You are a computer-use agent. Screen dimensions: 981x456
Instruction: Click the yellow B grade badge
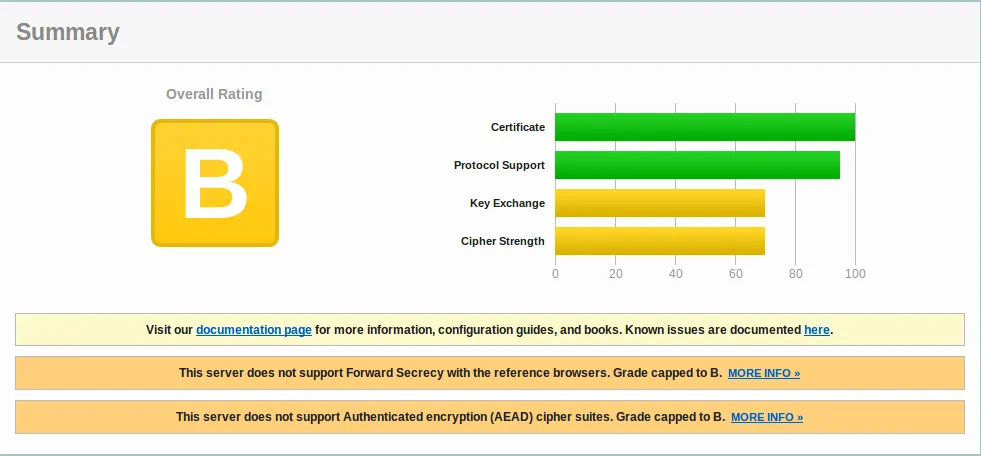[214, 183]
